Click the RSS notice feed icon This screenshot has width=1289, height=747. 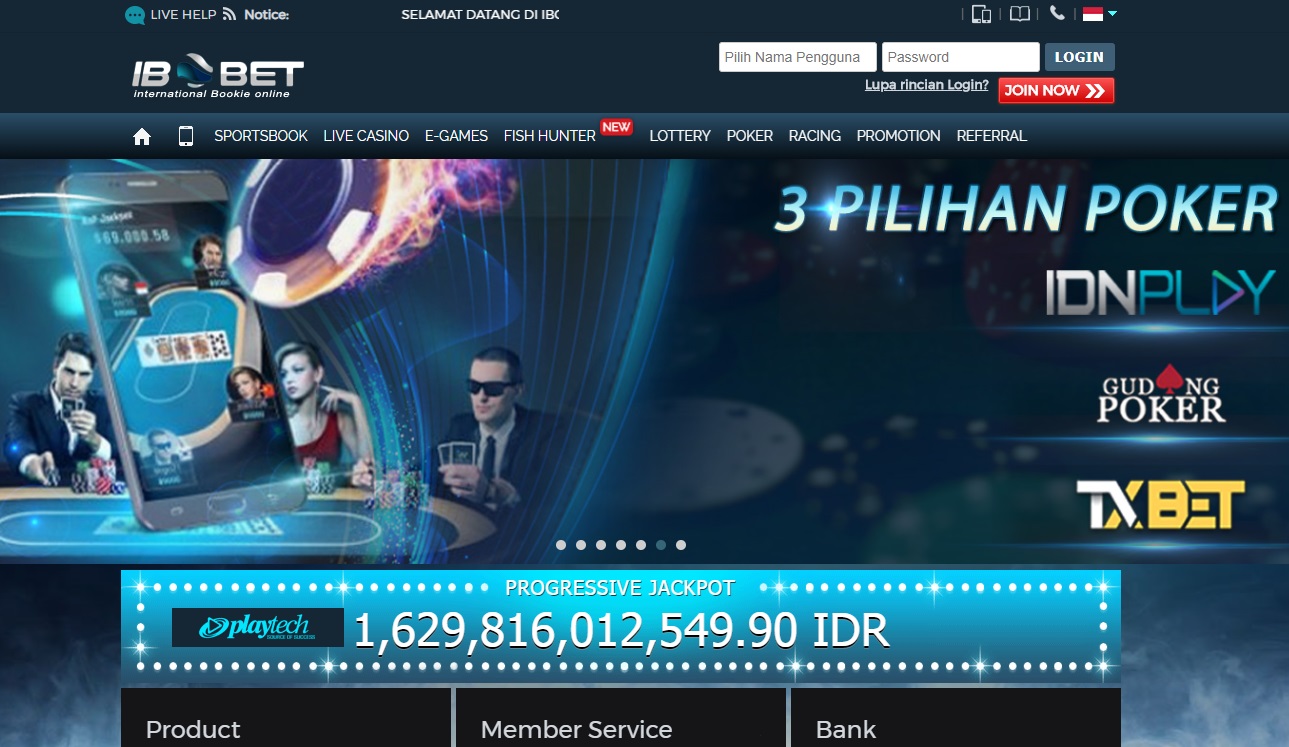pyautogui.click(x=230, y=14)
